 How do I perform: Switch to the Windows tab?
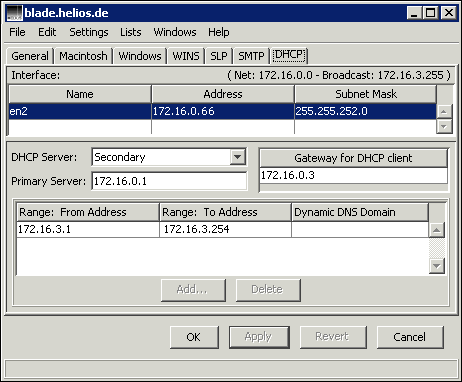140,56
